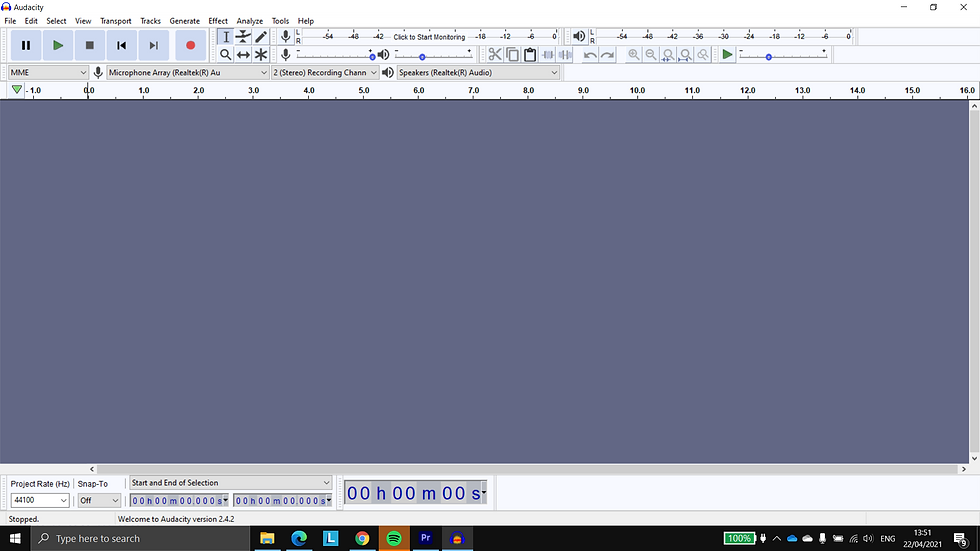
Task: Click the horizontal scrollbar right arrow
Action: tap(964, 469)
